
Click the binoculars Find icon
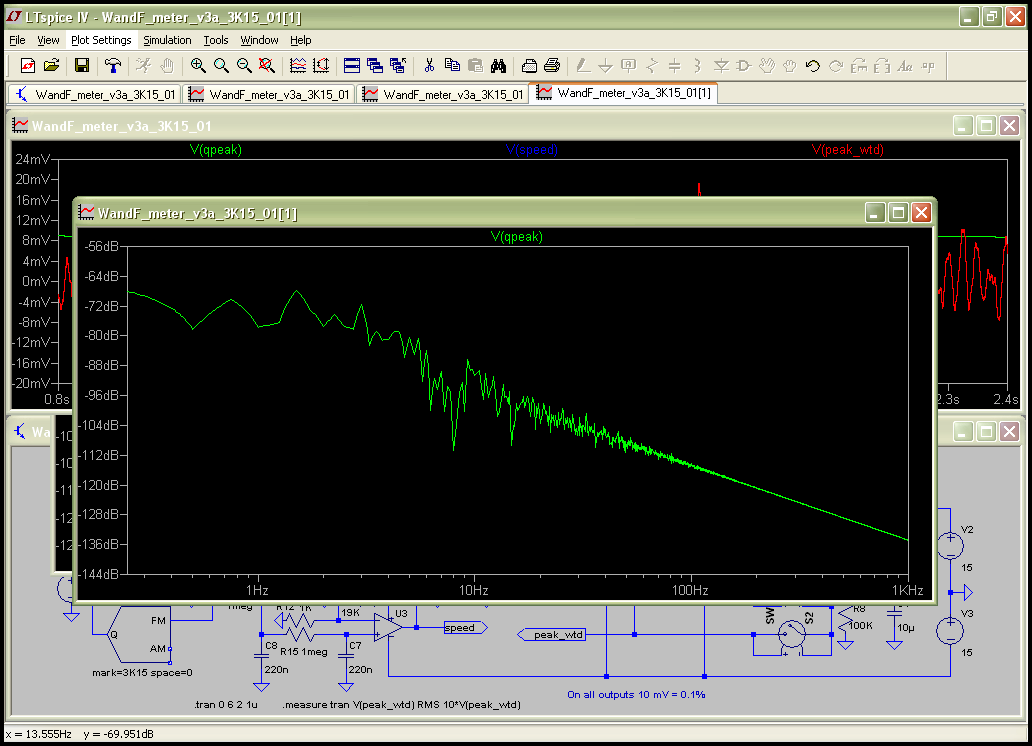pyautogui.click(x=499, y=66)
